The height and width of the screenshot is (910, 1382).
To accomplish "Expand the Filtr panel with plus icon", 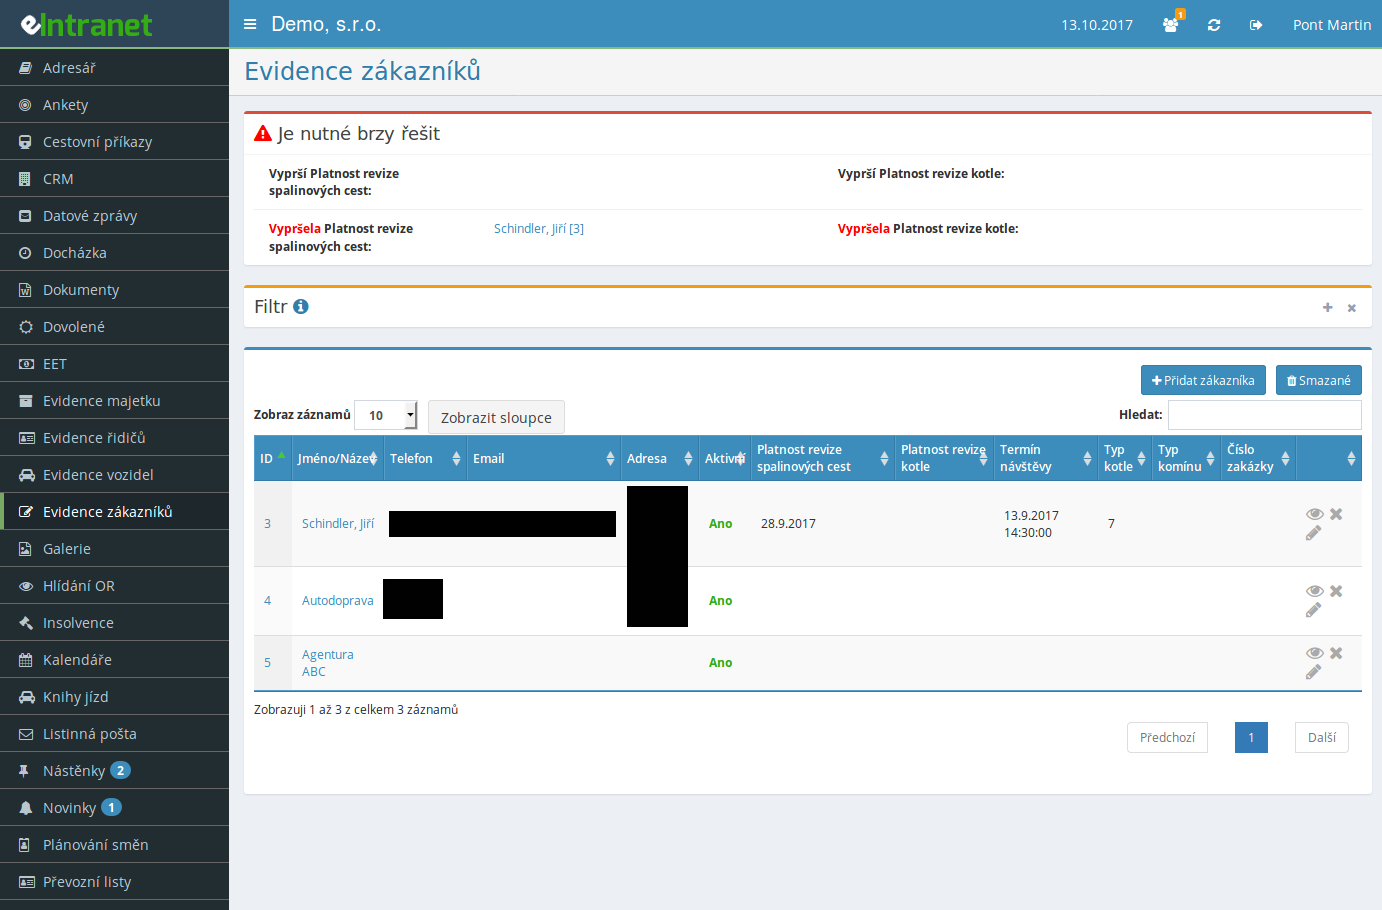I will 1327,308.
